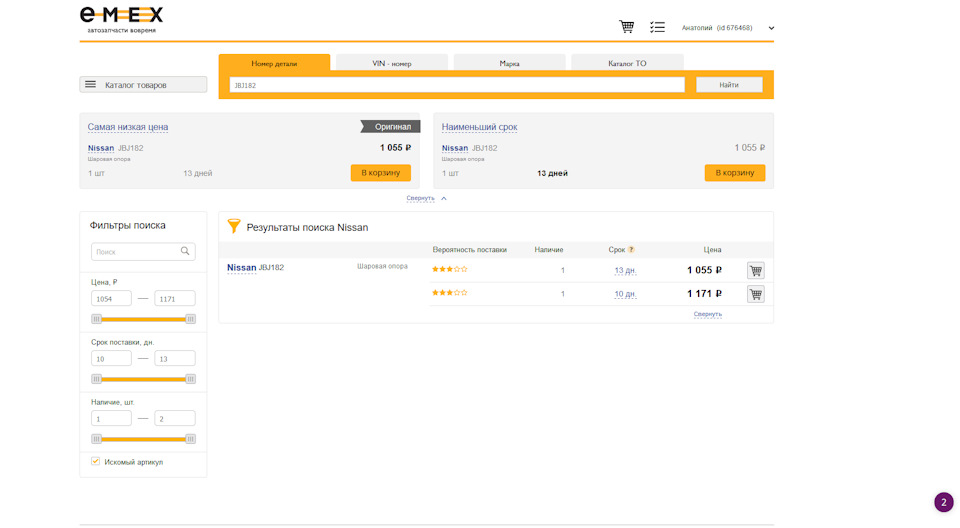Toggle the Искомый артикул checkbox
Viewport: 960px width, 528px height.
click(96, 461)
